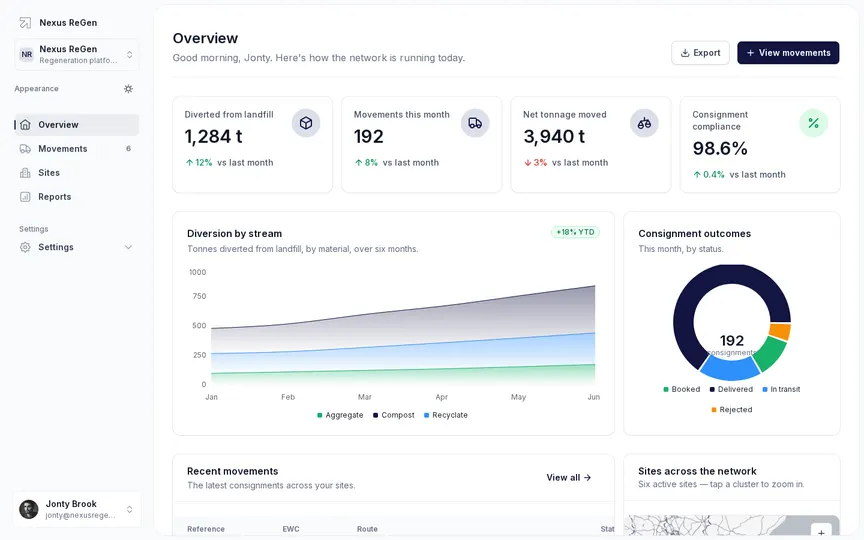
Task: Open the Nexus ReGen workspace switcher
Action: [x=77, y=55]
